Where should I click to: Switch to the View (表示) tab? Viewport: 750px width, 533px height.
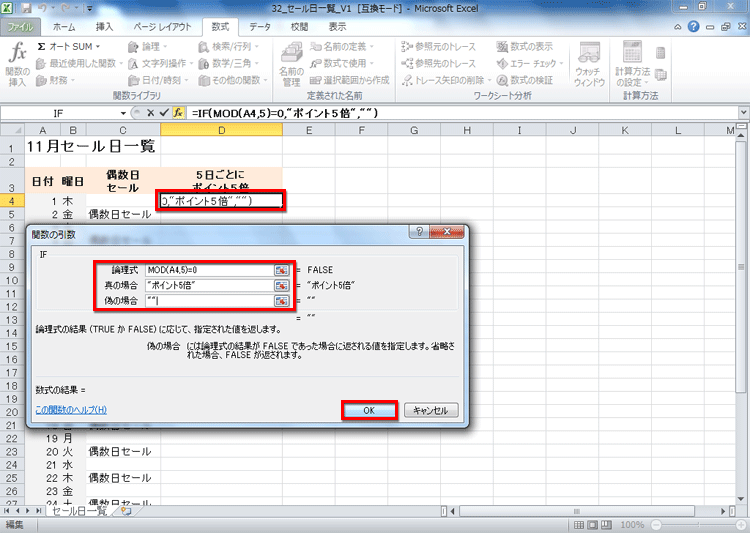coord(337,27)
